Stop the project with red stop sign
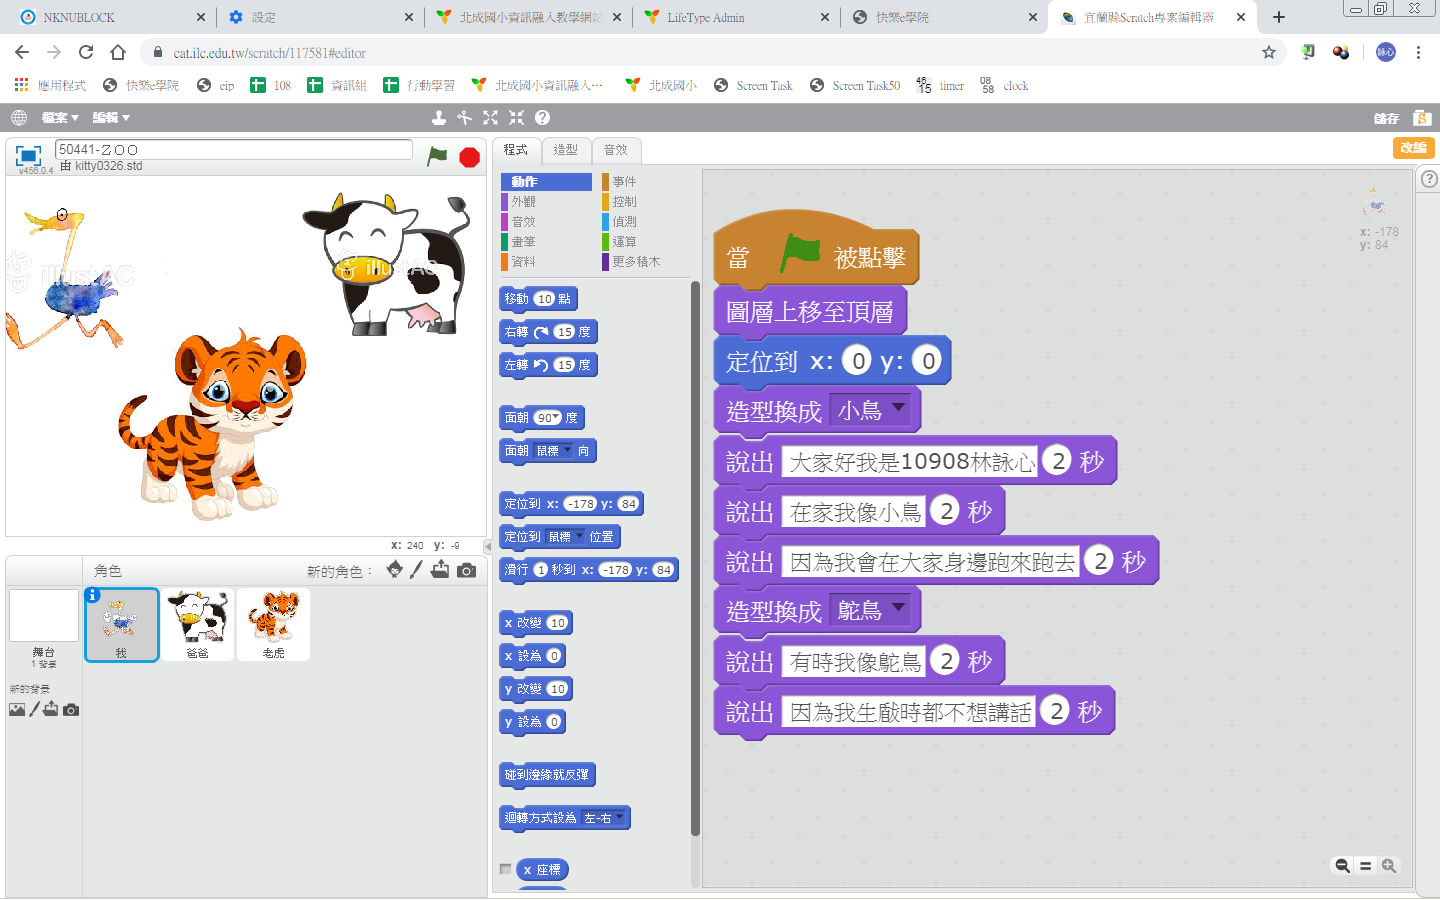 coord(469,157)
